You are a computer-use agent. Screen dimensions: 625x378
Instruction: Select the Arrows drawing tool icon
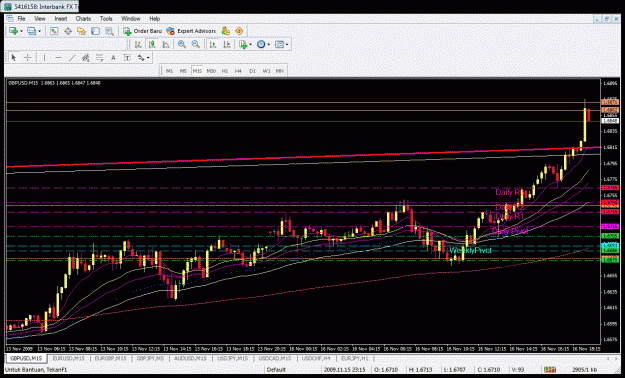[141, 58]
